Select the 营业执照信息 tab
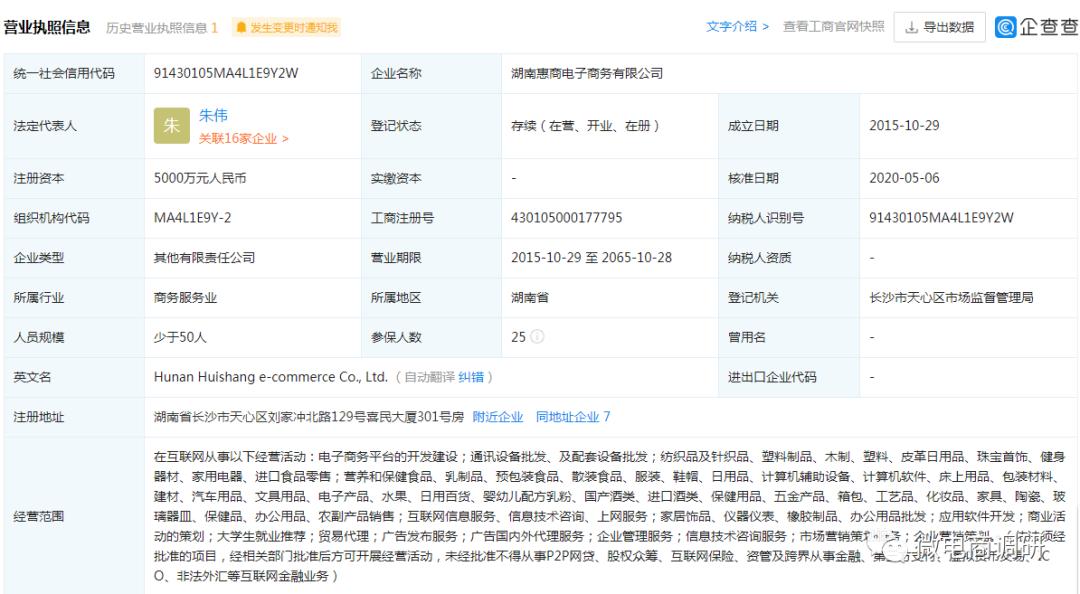 click(x=46, y=26)
